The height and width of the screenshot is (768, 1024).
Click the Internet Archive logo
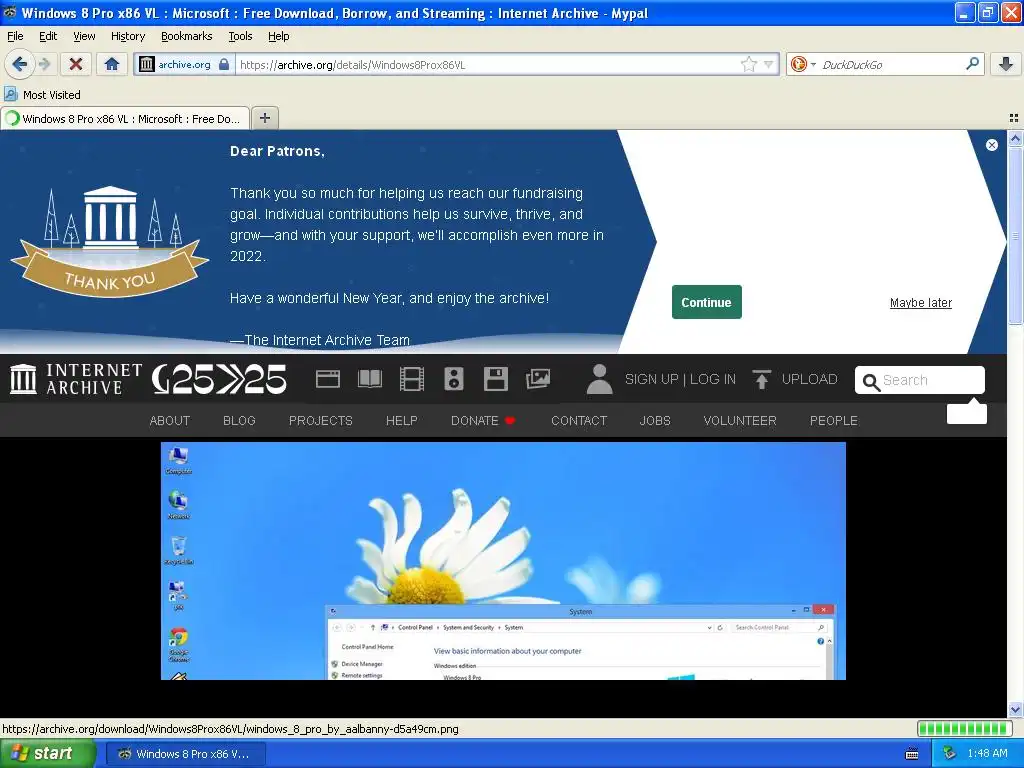(76, 379)
